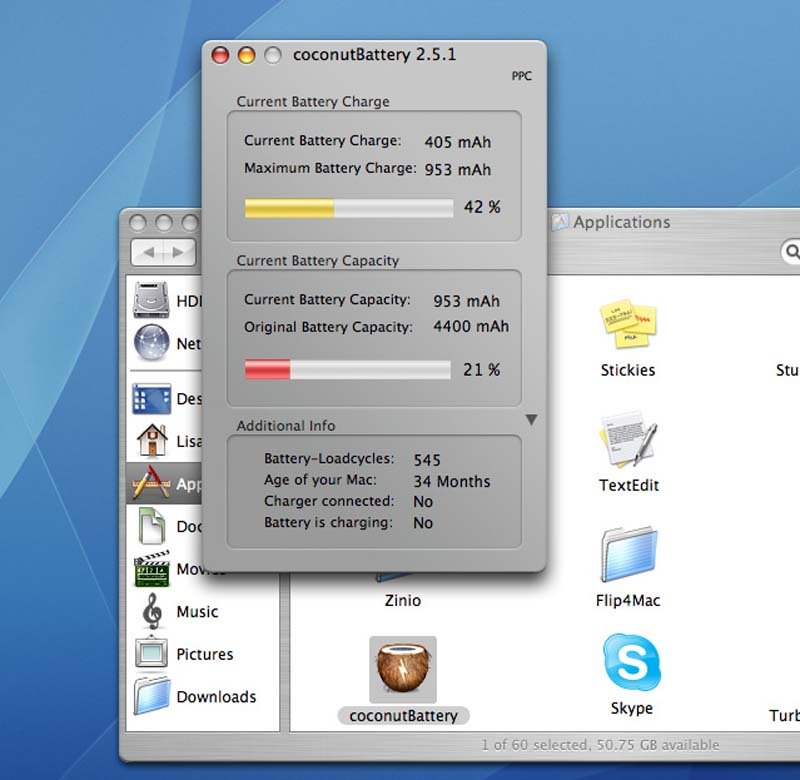
Task: Click the 4400 mAh original capacity value
Action: (x=471, y=326)
